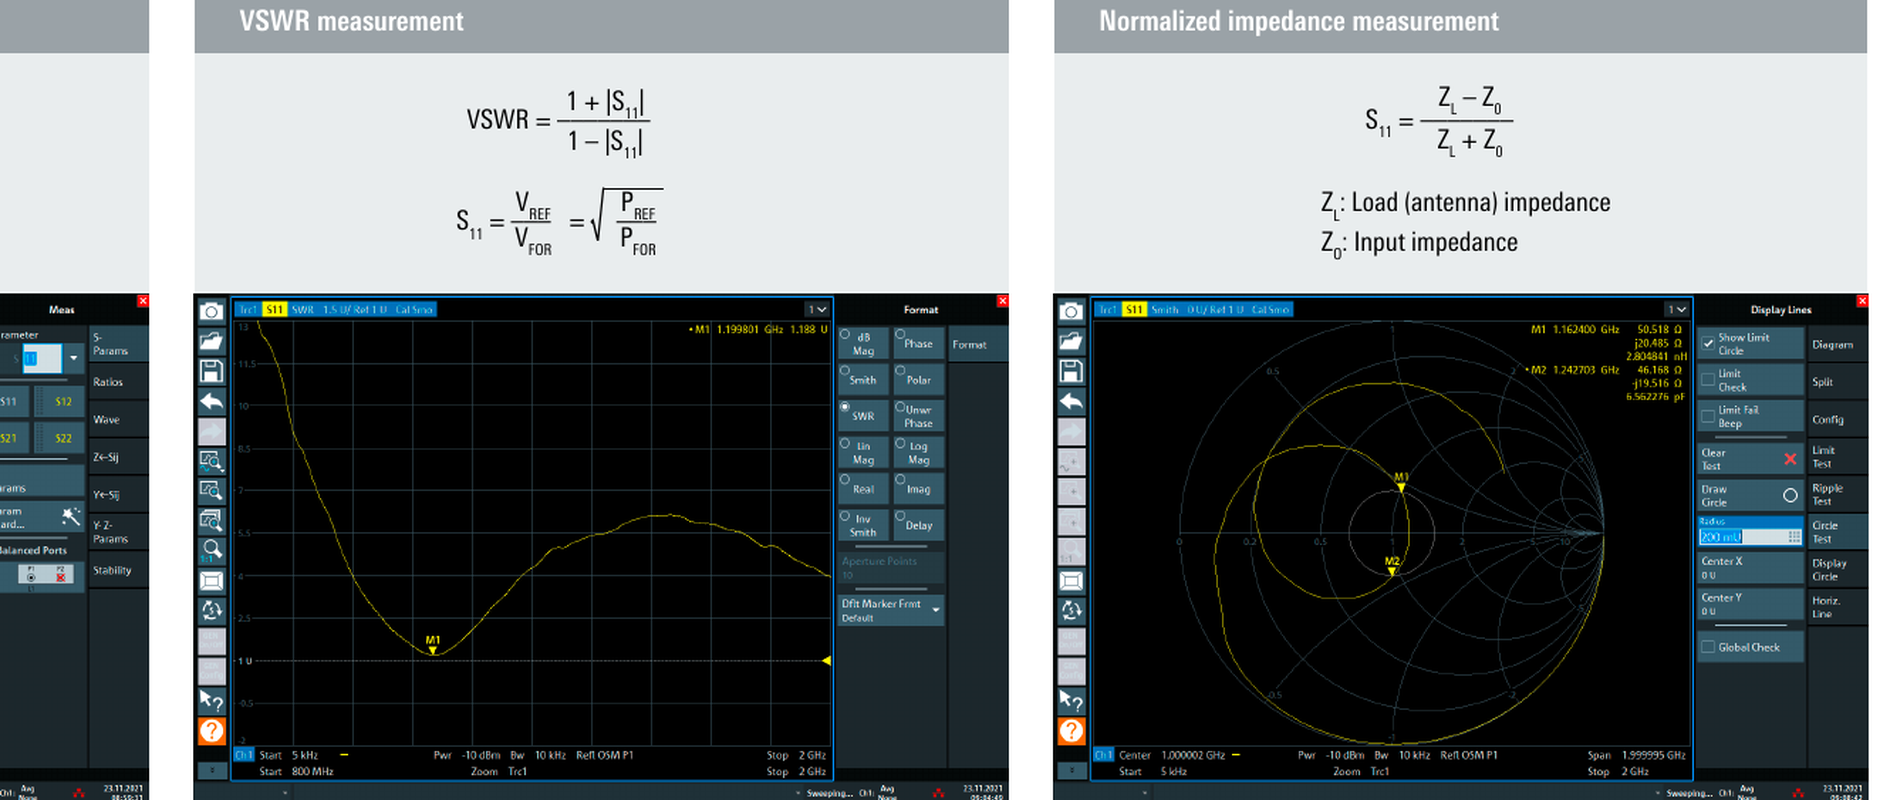Open the Ratios tab in the Meas panel

[x=119, y=382]
